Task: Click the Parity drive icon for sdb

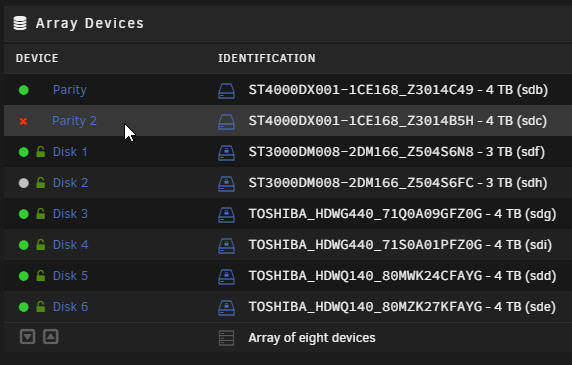Action: 227,90
